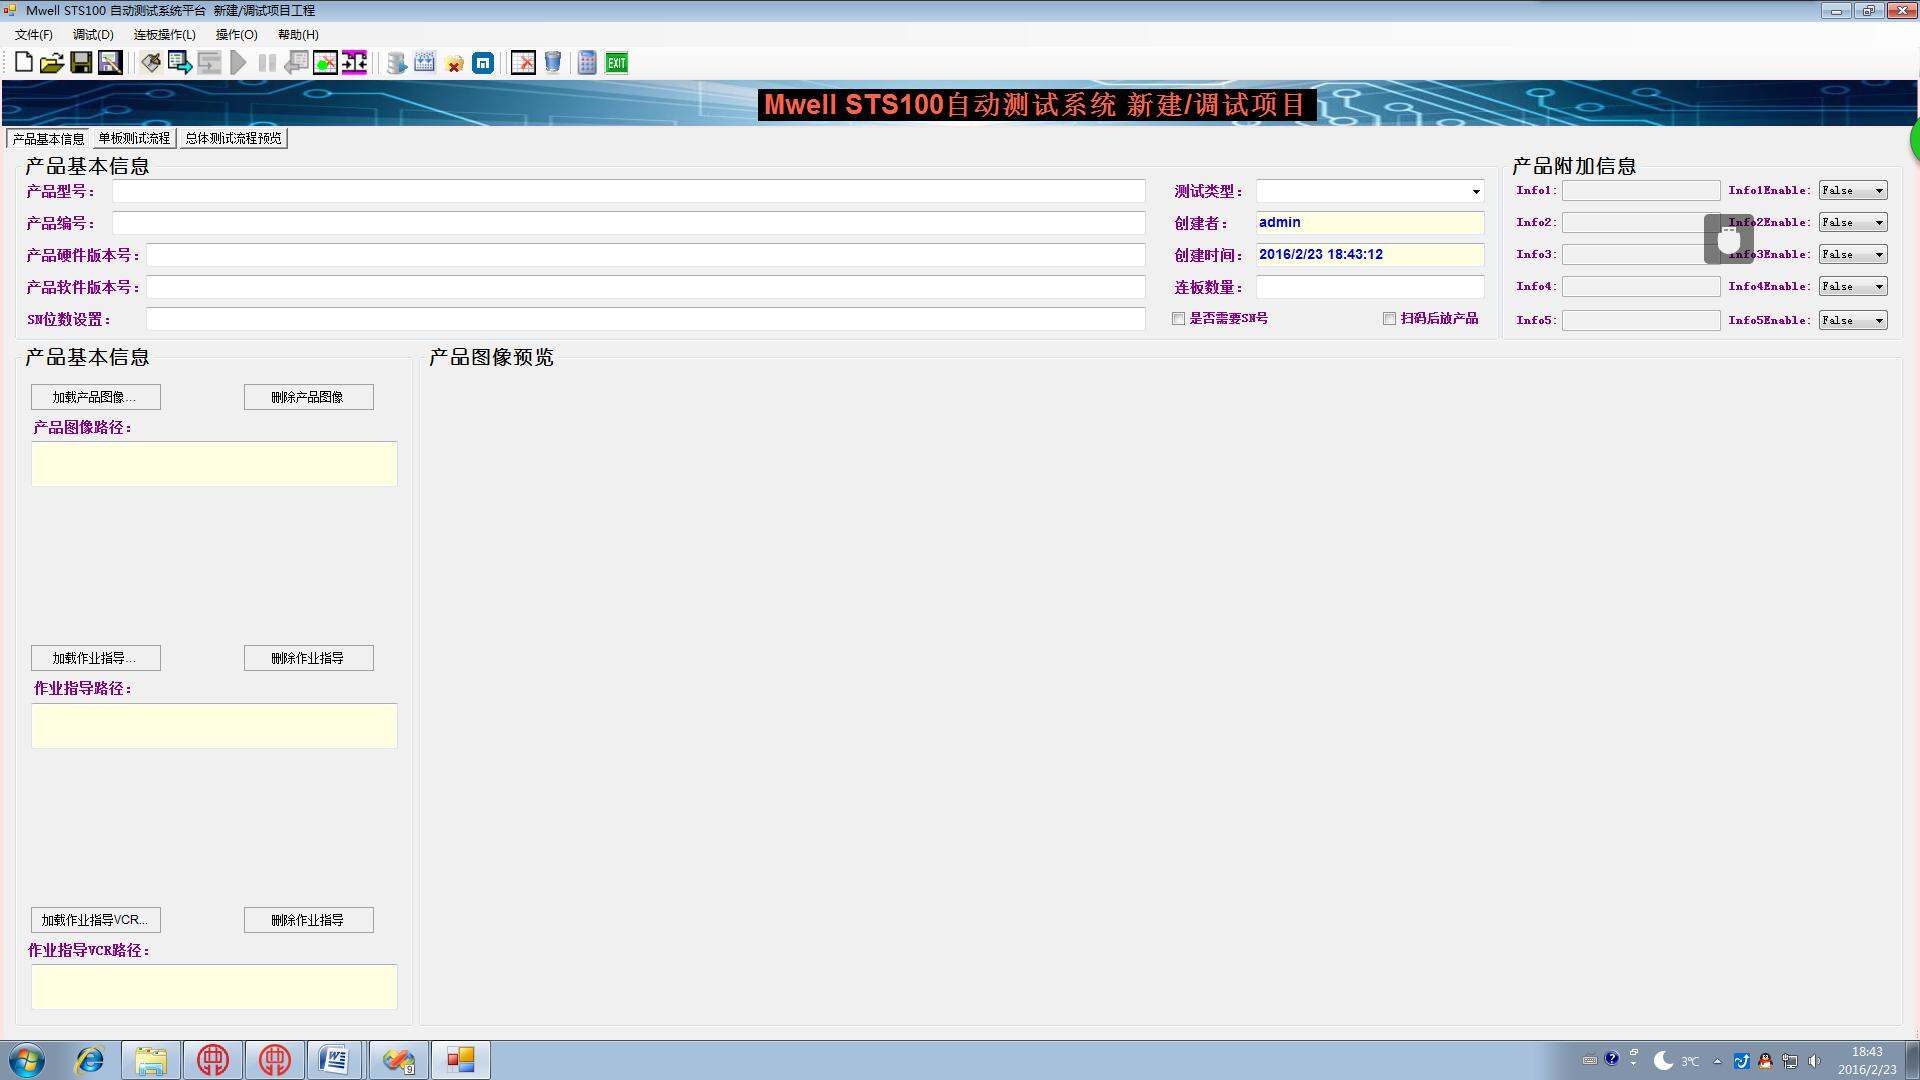Click 删除作业指导 button beside 加载作业指导VCR
This screenshot has height=1080, width=1920.
309,920
